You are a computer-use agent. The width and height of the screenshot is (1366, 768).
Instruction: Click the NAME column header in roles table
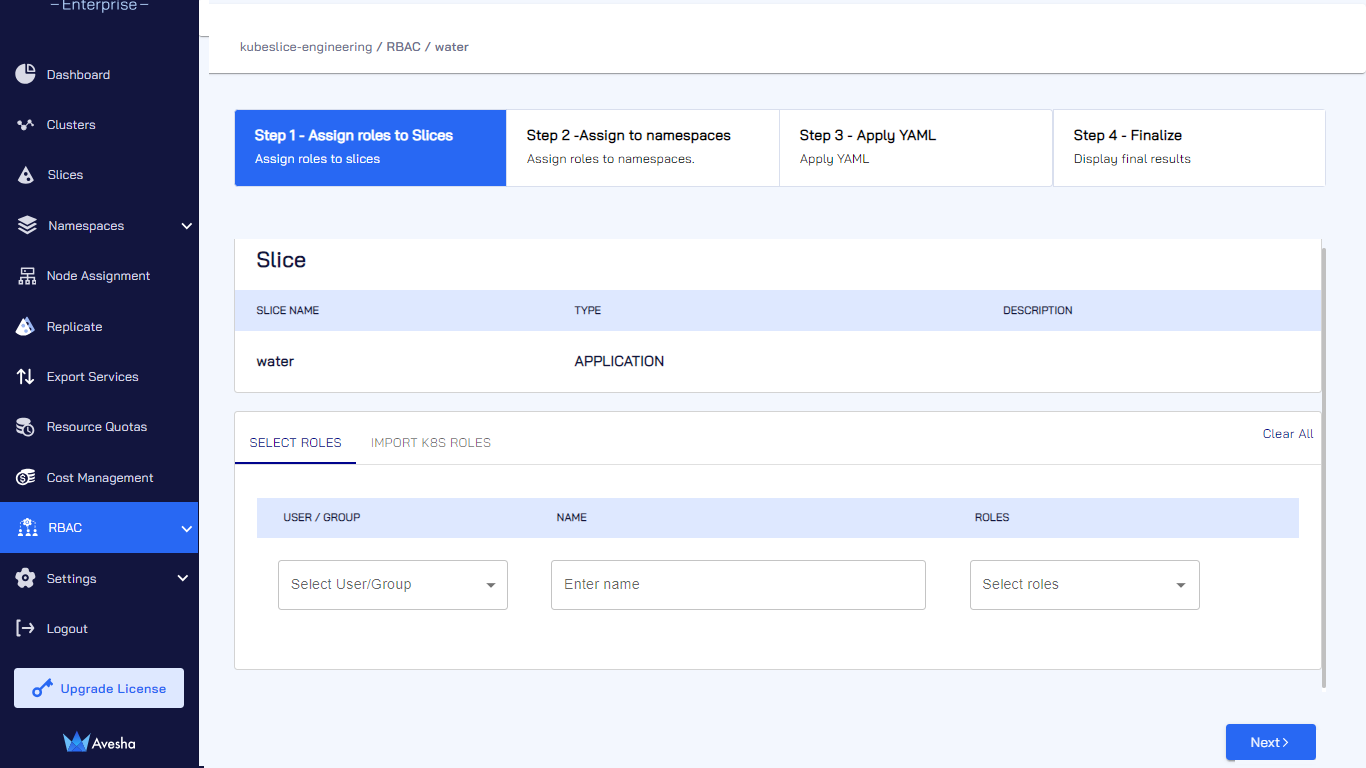(x=572, y=517)
